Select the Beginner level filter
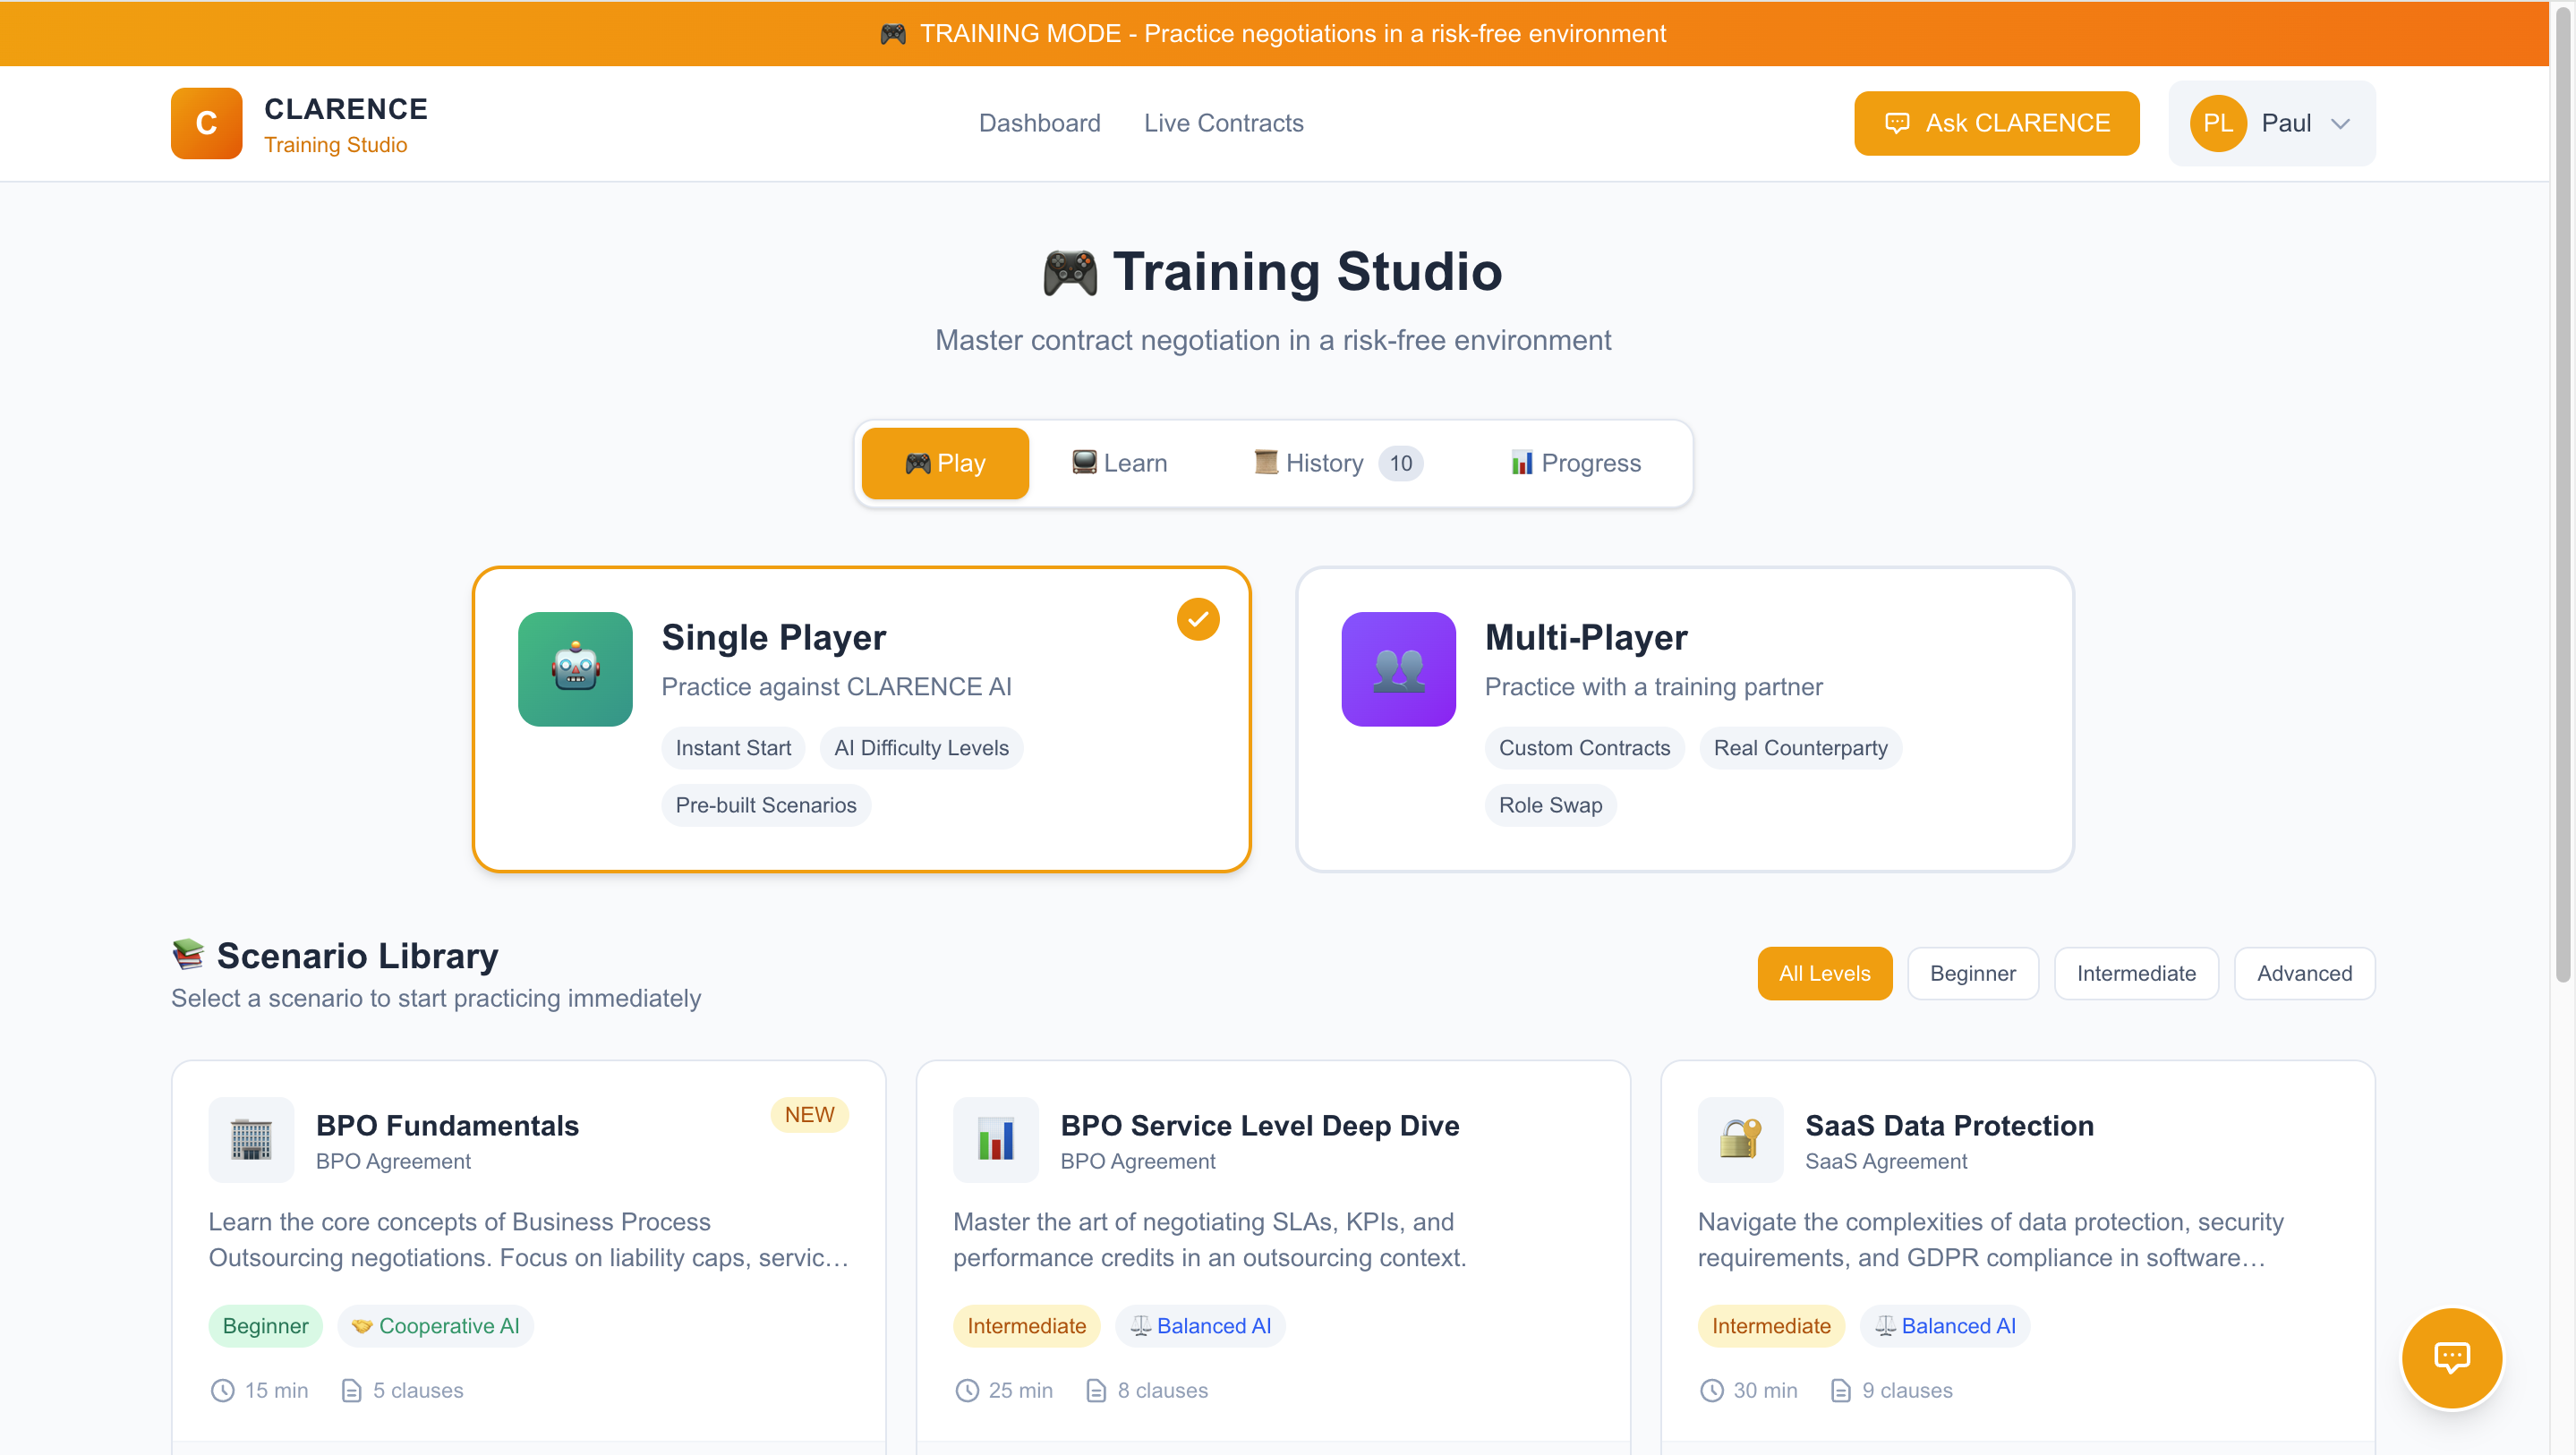 tap(1972, 973)
